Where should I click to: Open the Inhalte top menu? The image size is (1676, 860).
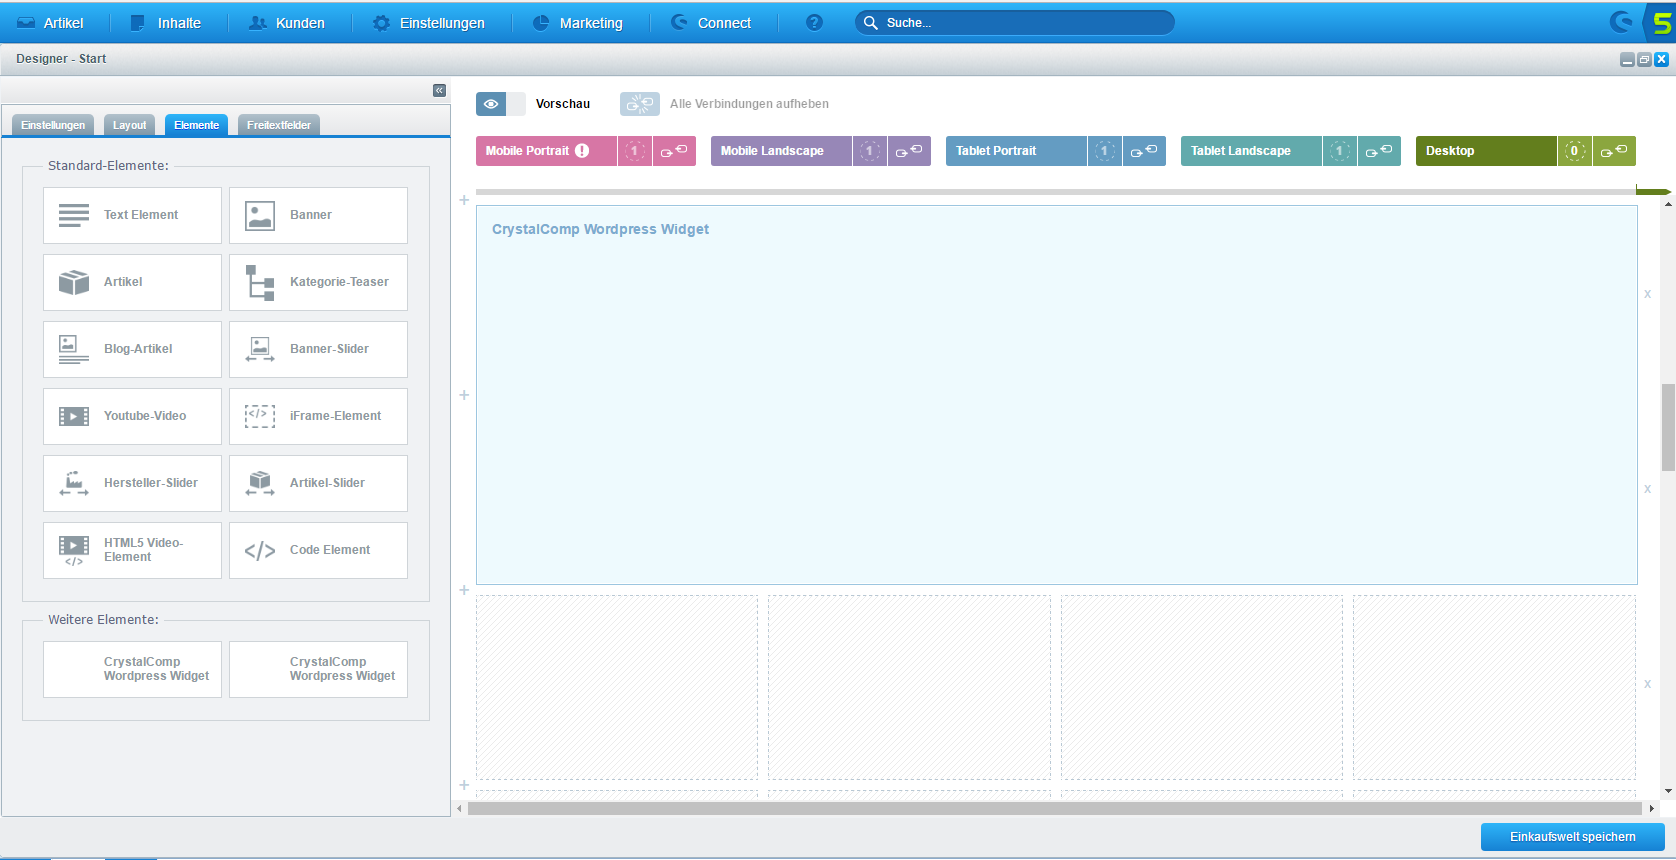pos(166,22)
